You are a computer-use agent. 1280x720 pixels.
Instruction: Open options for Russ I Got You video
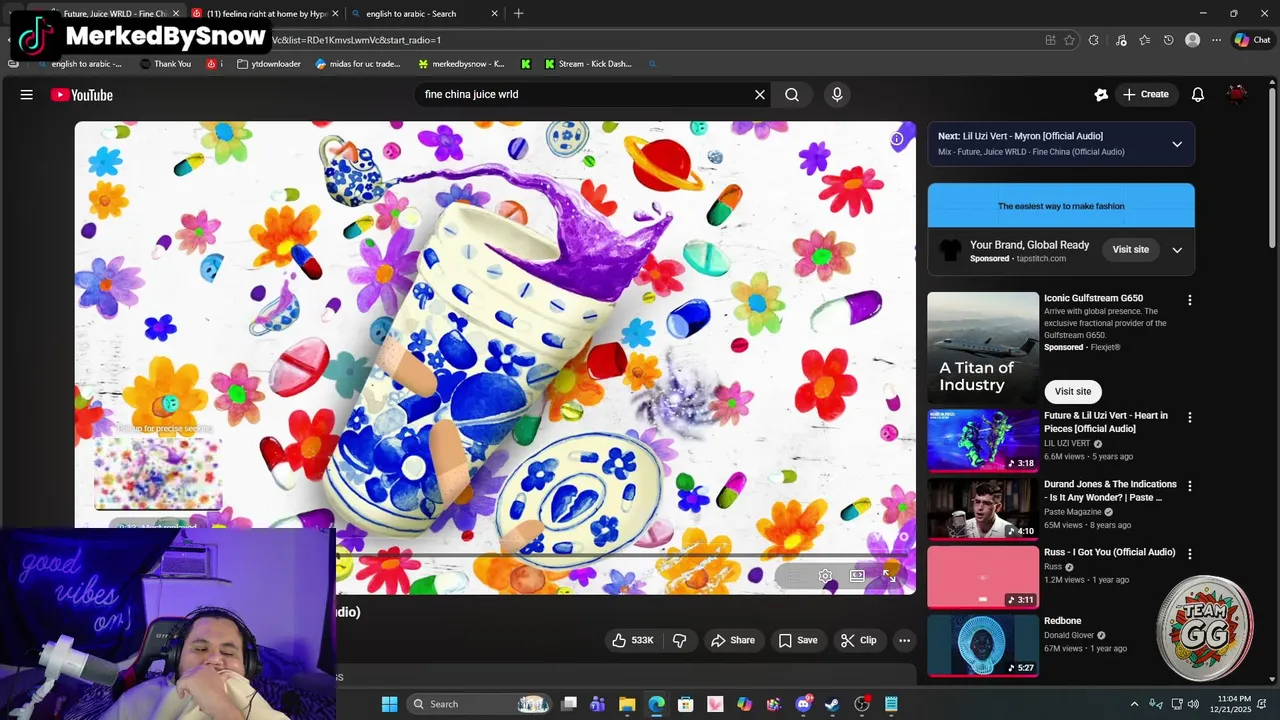pyautogui.click(x=1189, y=553)
